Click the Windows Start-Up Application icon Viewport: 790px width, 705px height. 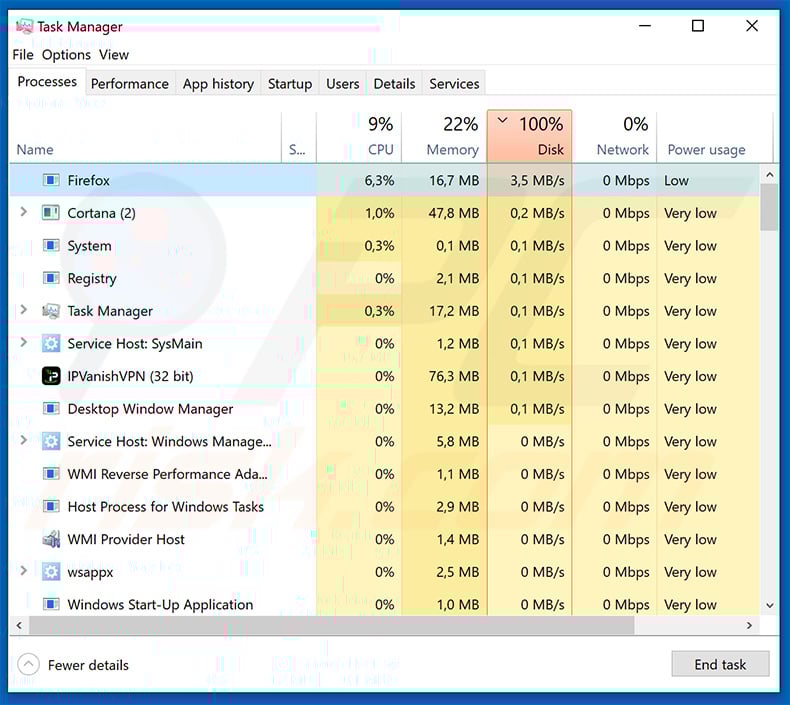point(51,604)
